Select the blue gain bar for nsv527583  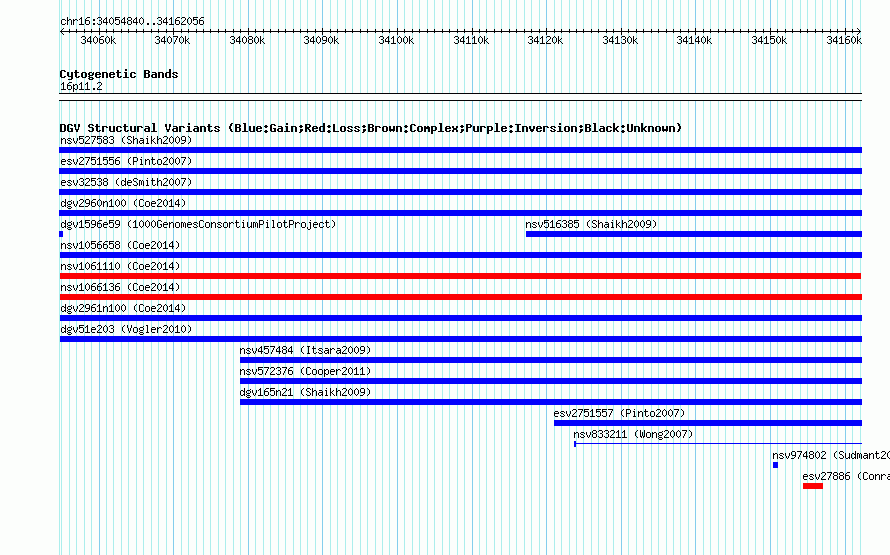pyautogui.click(x=460, y=150)
